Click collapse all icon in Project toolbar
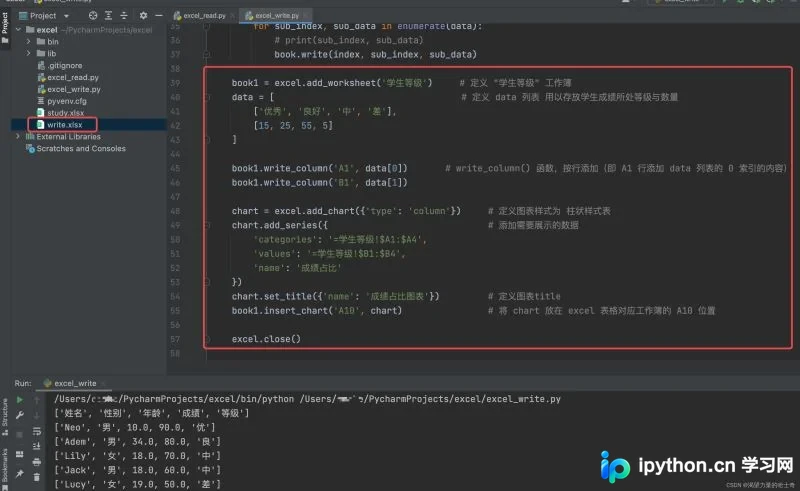The image size is (800, 491). pos(123,16)
